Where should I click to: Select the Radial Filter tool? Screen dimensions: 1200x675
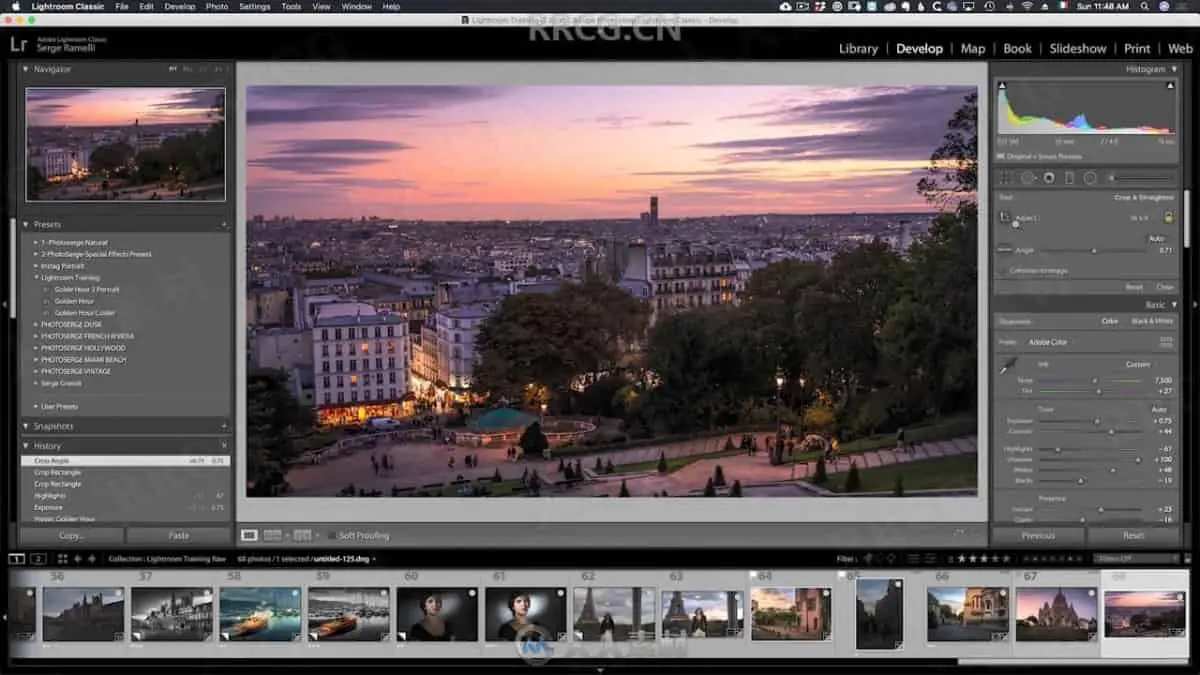point(1090,178)
